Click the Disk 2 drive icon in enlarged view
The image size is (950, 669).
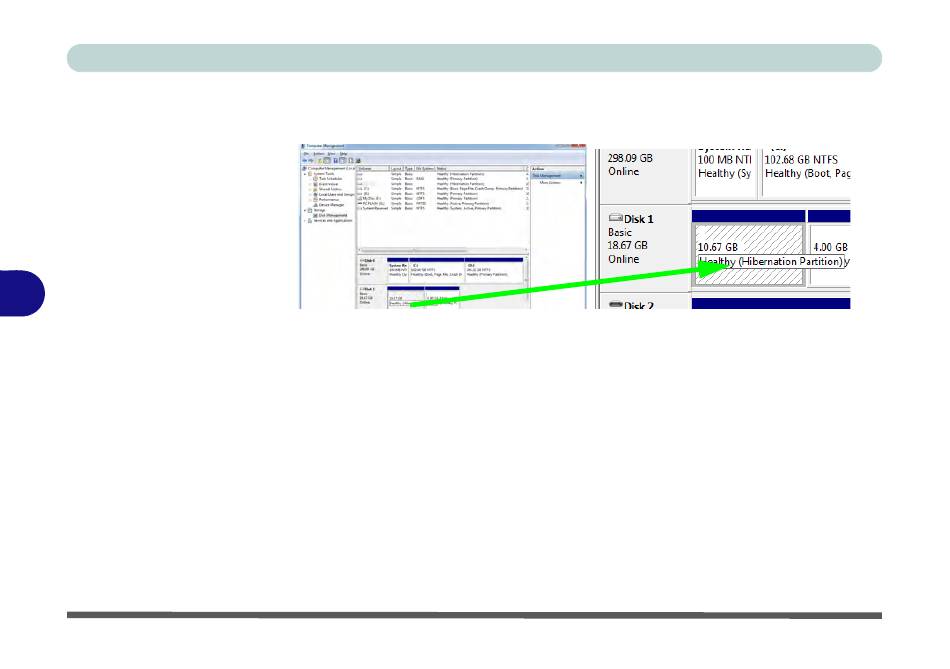[x=614, y=305]
